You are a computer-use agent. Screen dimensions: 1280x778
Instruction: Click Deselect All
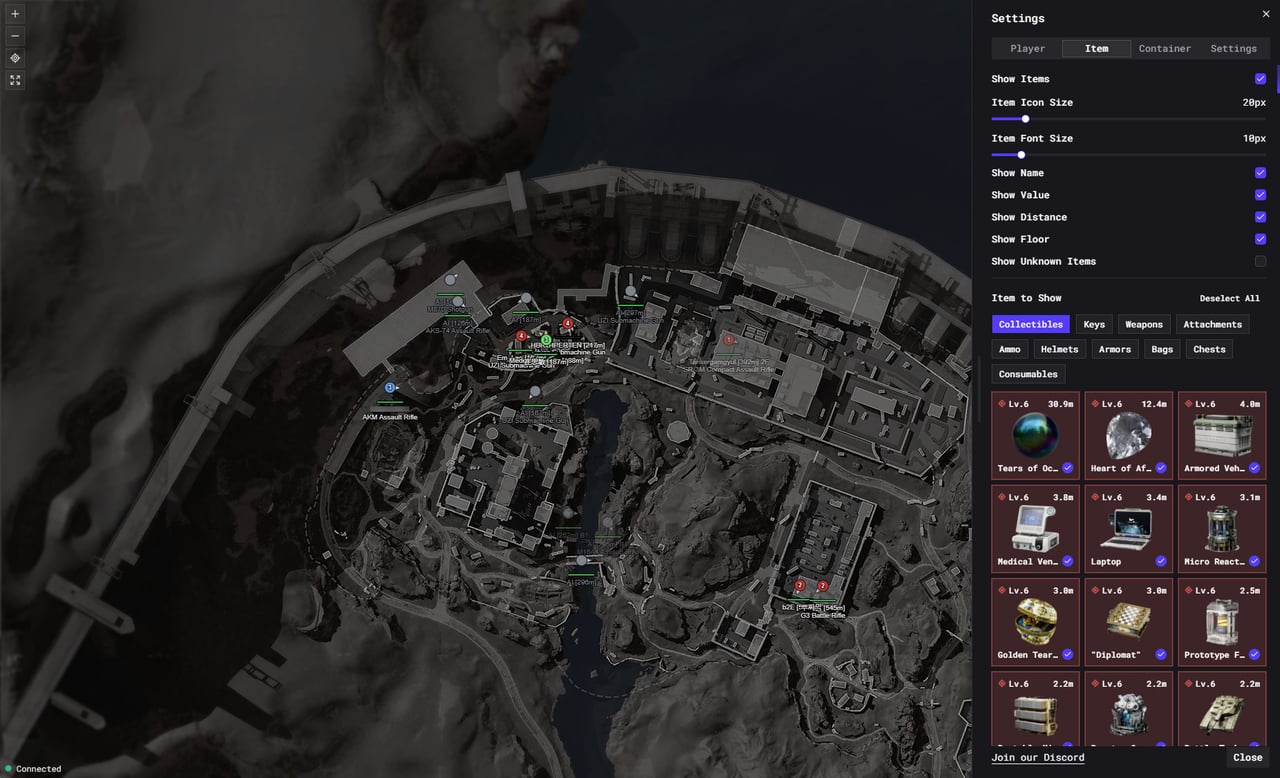pyautogui.click(x=1230, y=298)
